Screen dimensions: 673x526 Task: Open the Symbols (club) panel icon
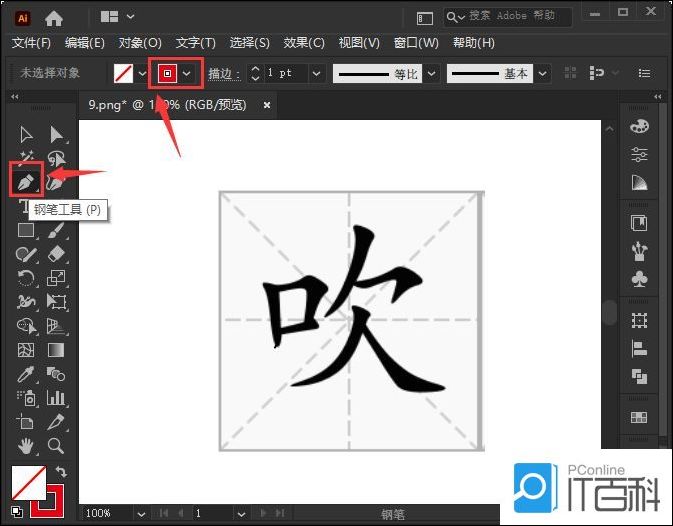[x=639, y=279]
